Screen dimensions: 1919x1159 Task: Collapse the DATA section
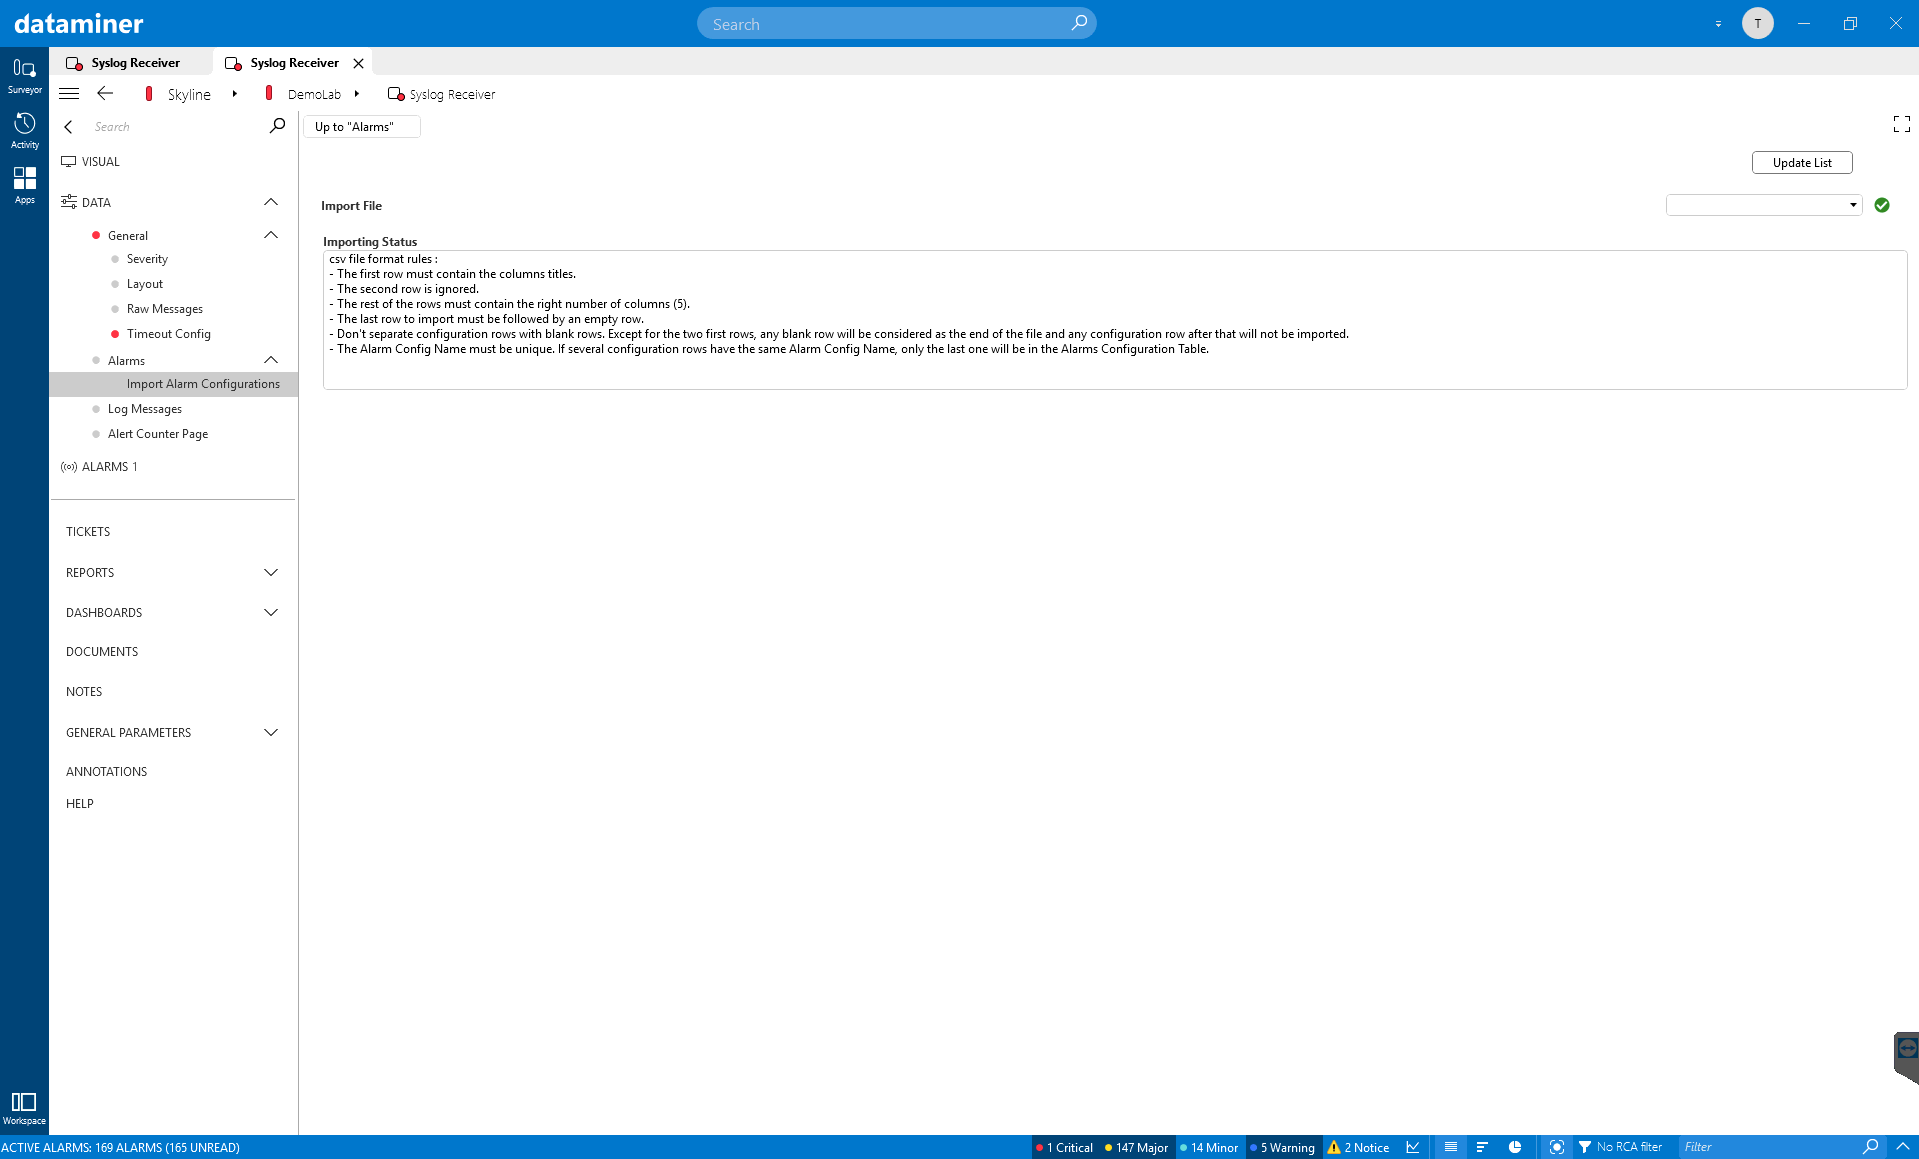point(270,202)
